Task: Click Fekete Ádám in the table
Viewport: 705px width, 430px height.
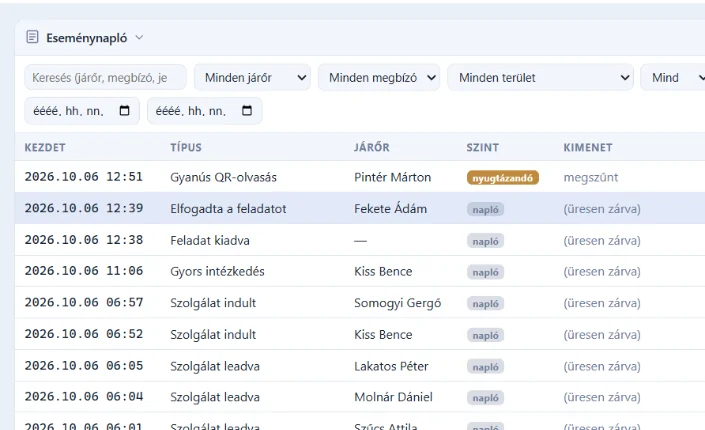Action: tap(390, 208)
